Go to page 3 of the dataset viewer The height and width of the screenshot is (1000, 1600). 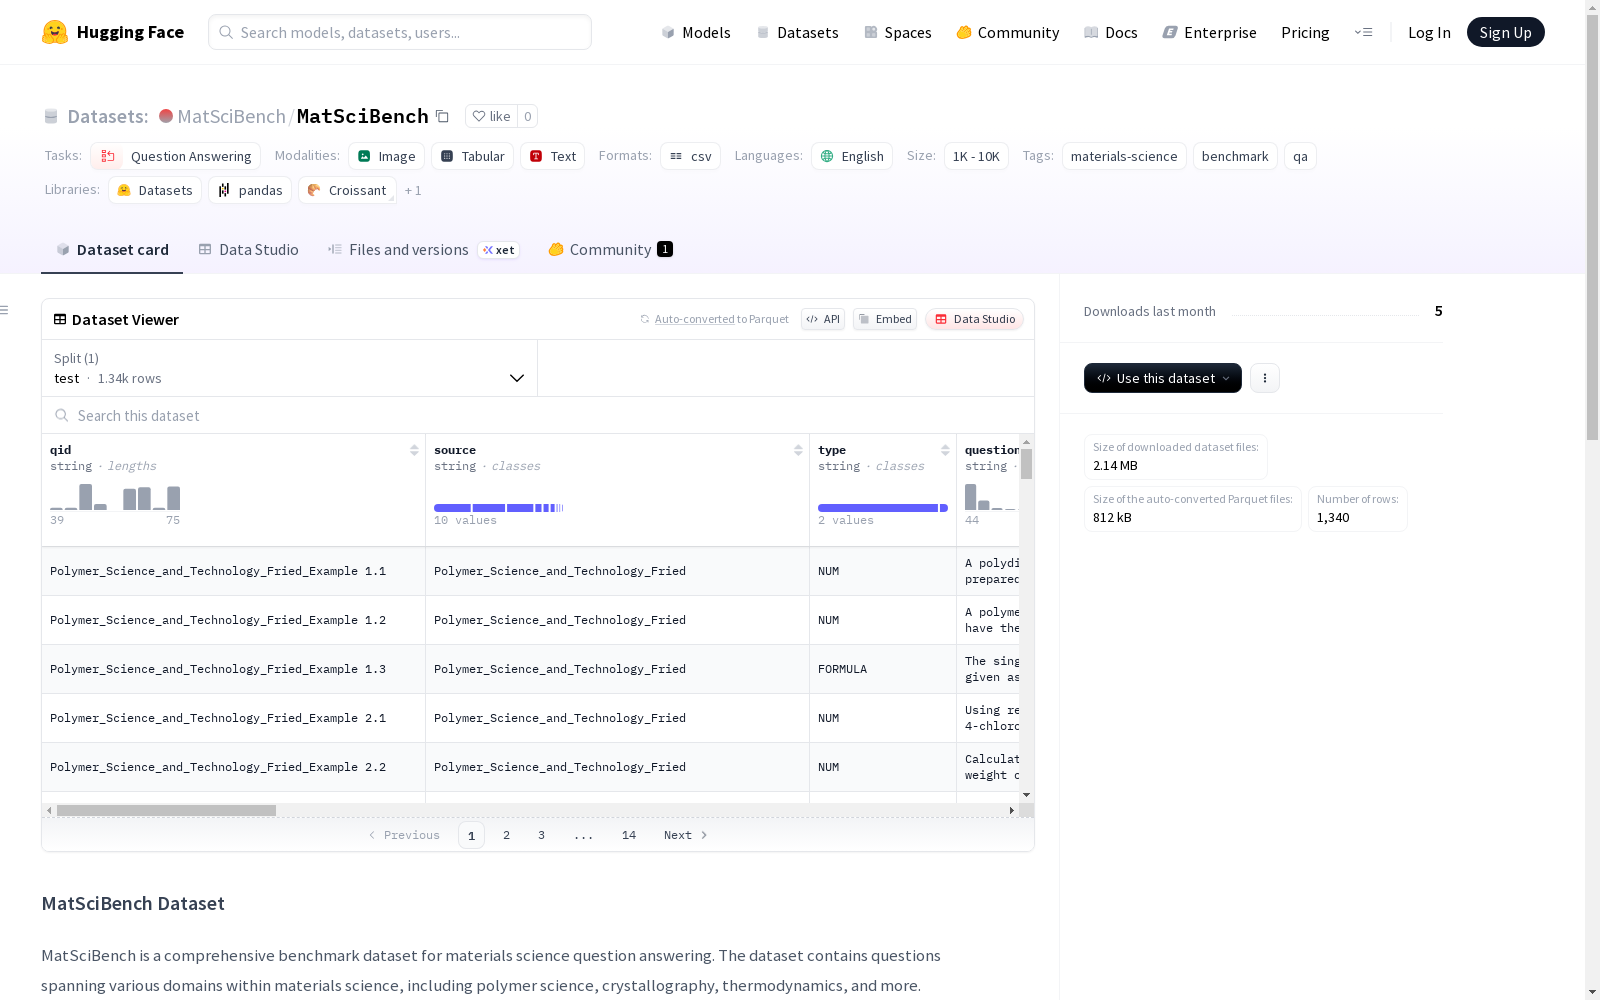click(542, 835)
